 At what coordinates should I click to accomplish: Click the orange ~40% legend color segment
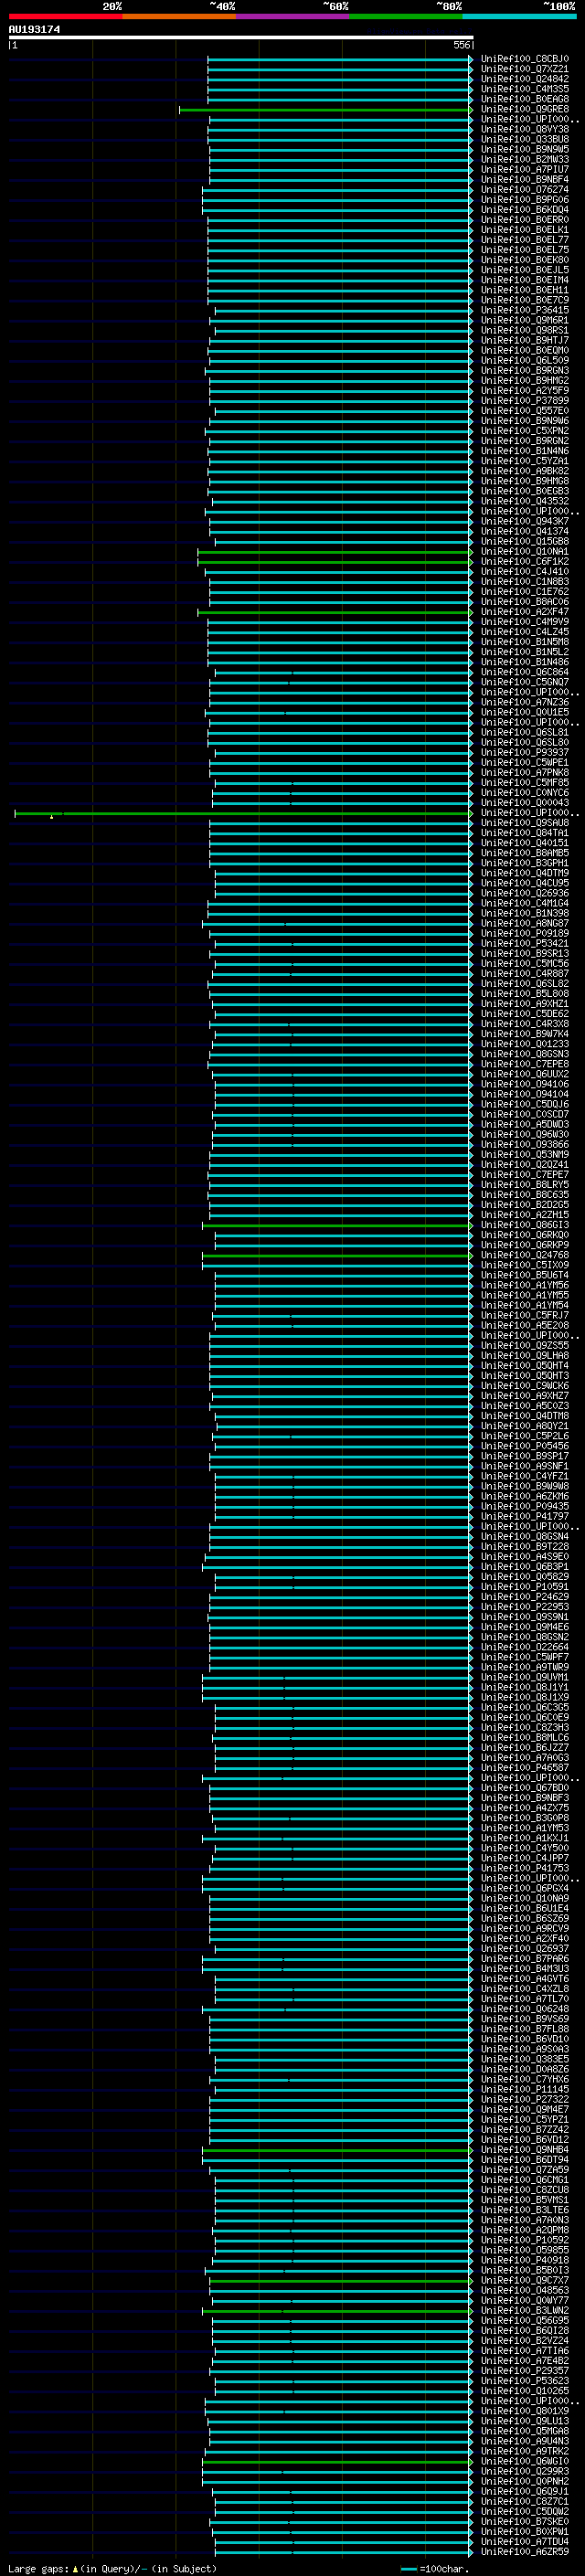[x=179, y=16]
